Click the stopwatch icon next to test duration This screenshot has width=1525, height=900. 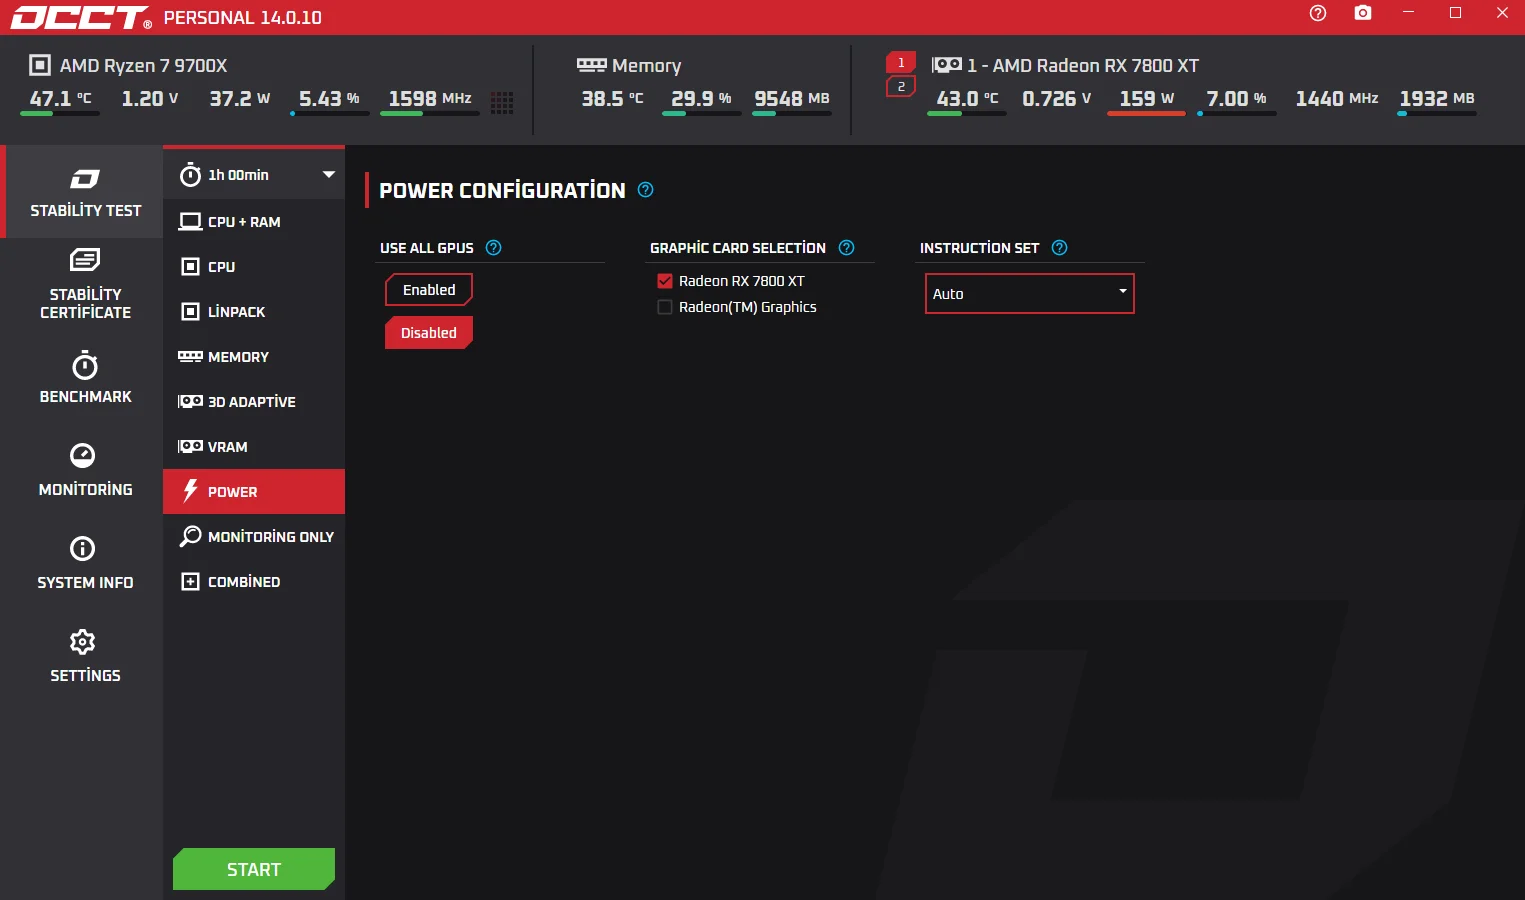point(190,175)
